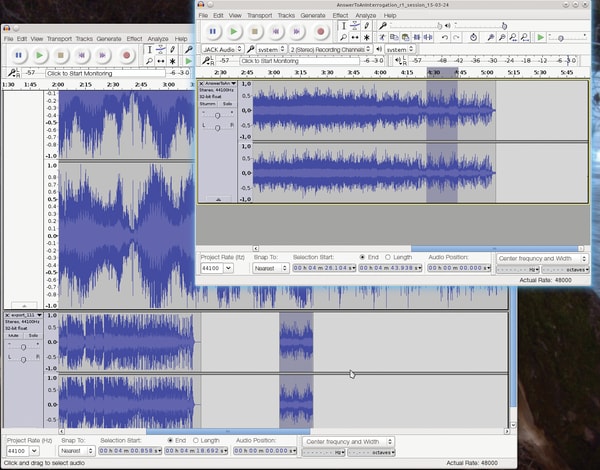Screen dimensions: 600x470
Task: Open Analyze menu in back window
Action: (x=158, y=39)
